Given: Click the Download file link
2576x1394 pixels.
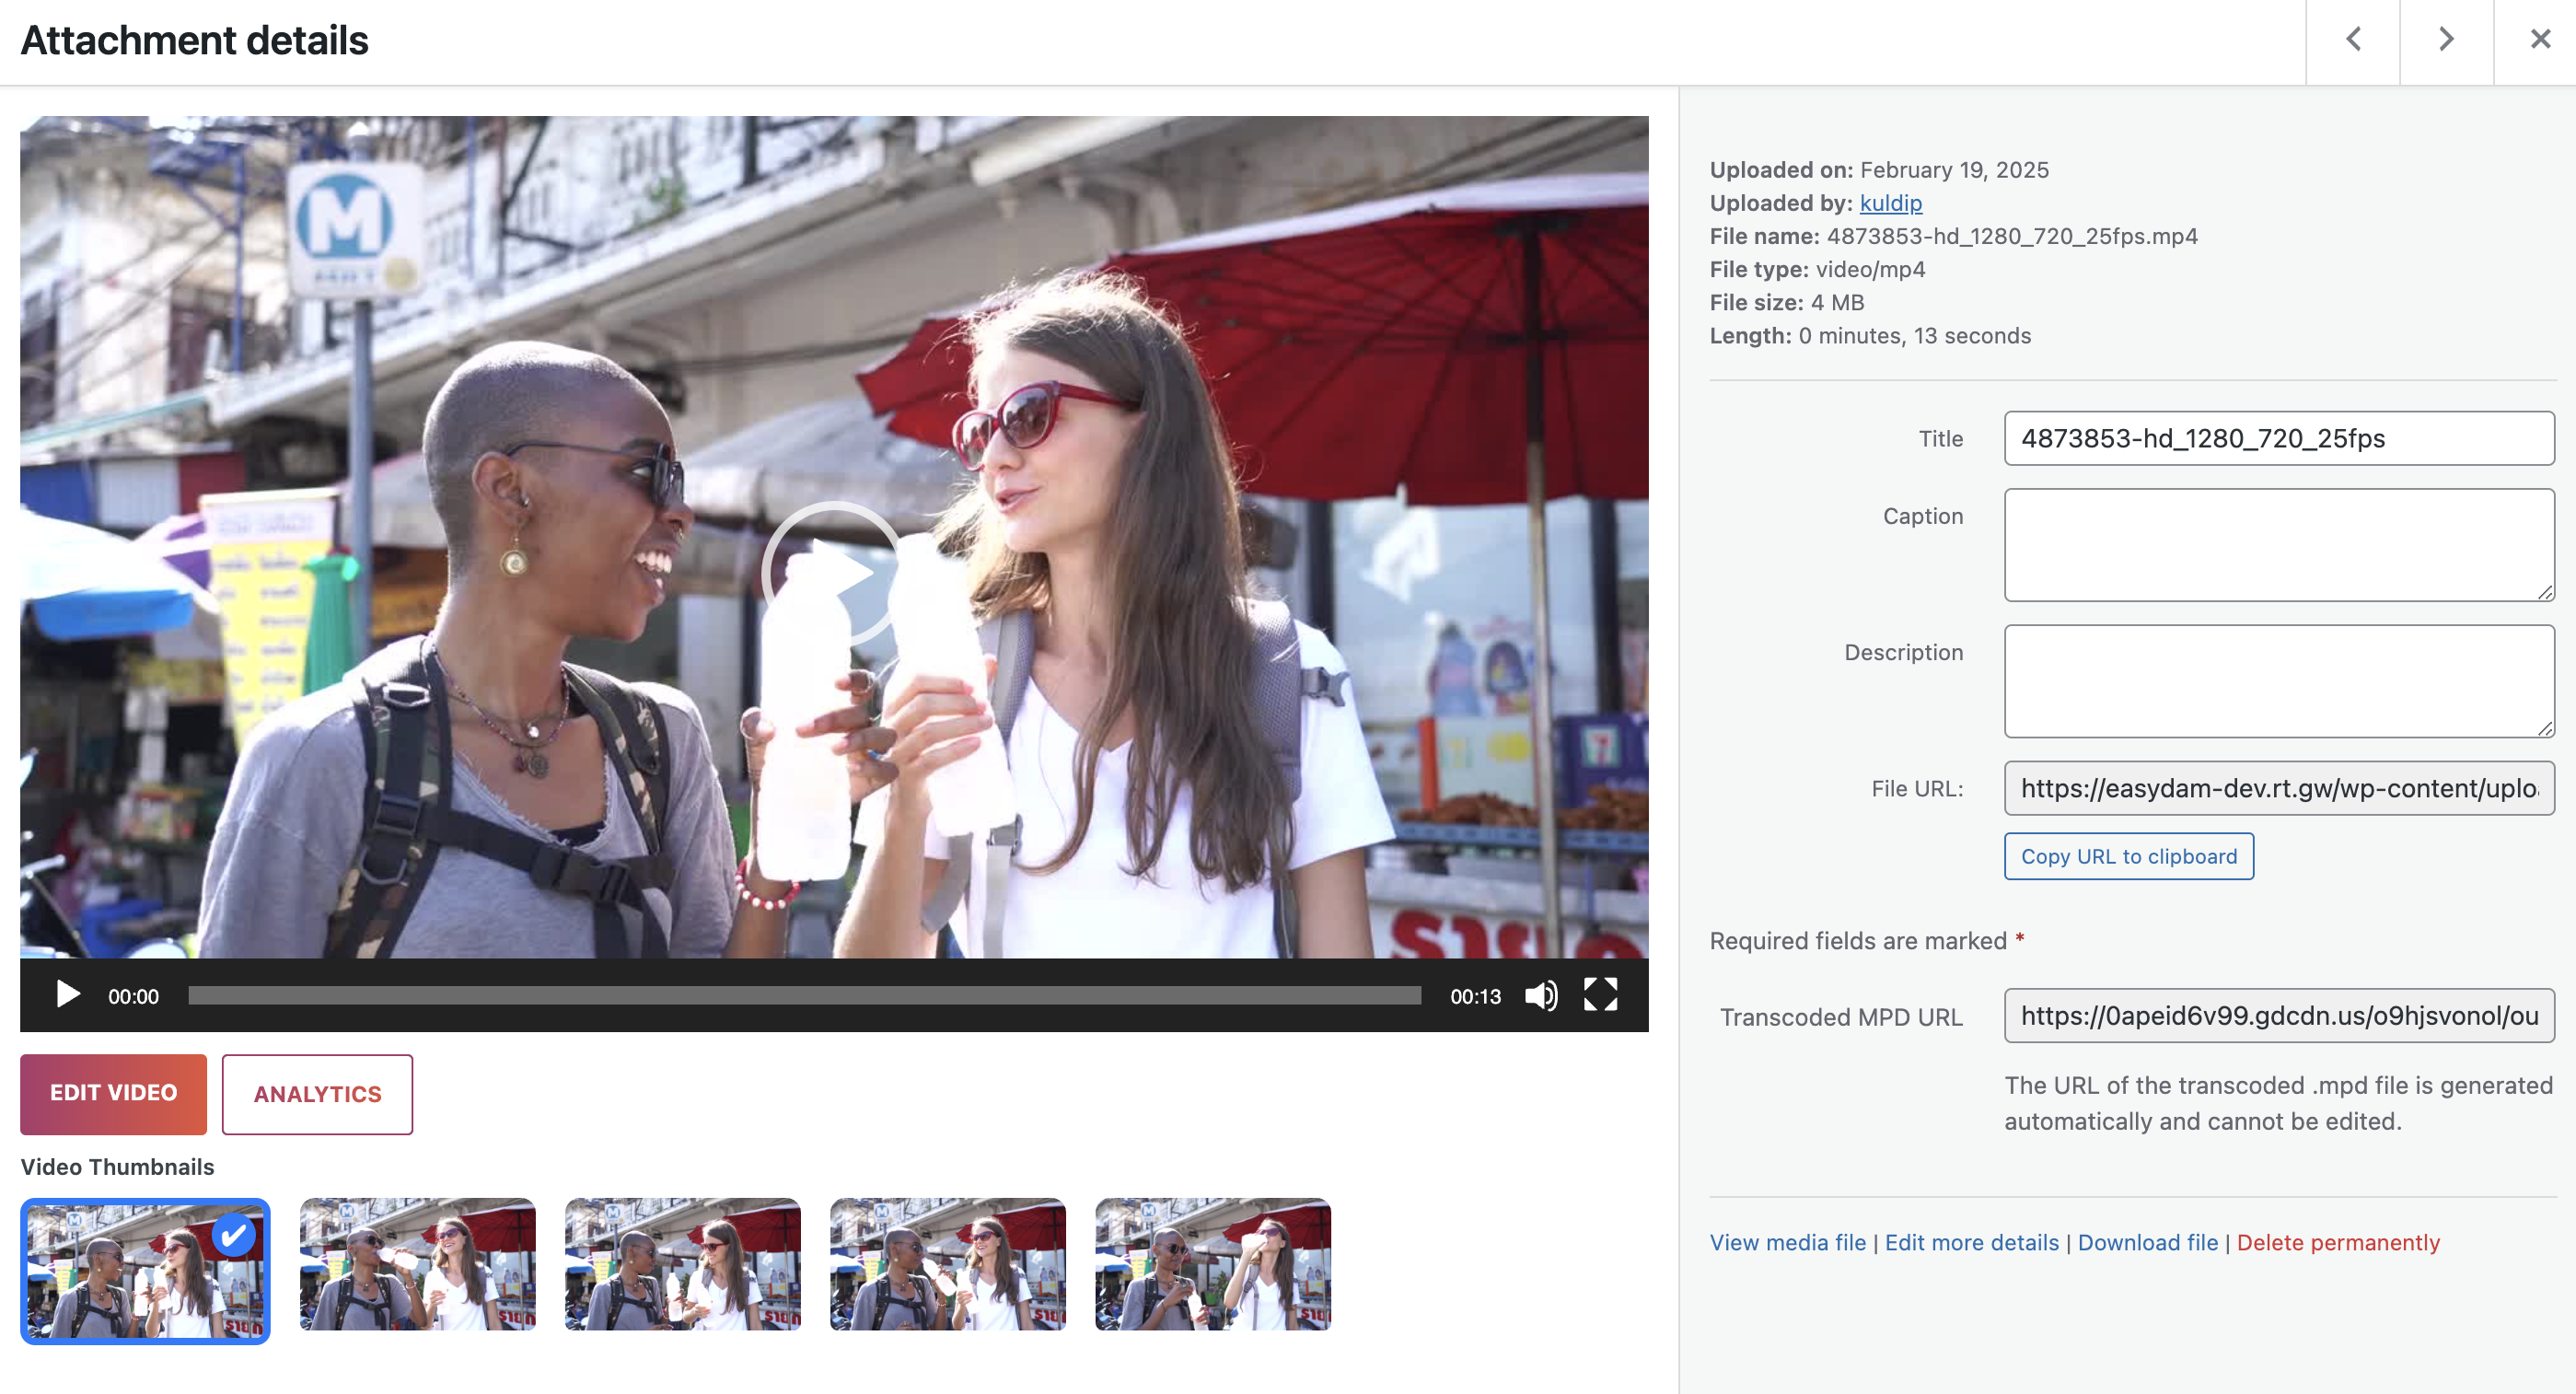Looking at the screenshot, I should click(2147, 1242).
